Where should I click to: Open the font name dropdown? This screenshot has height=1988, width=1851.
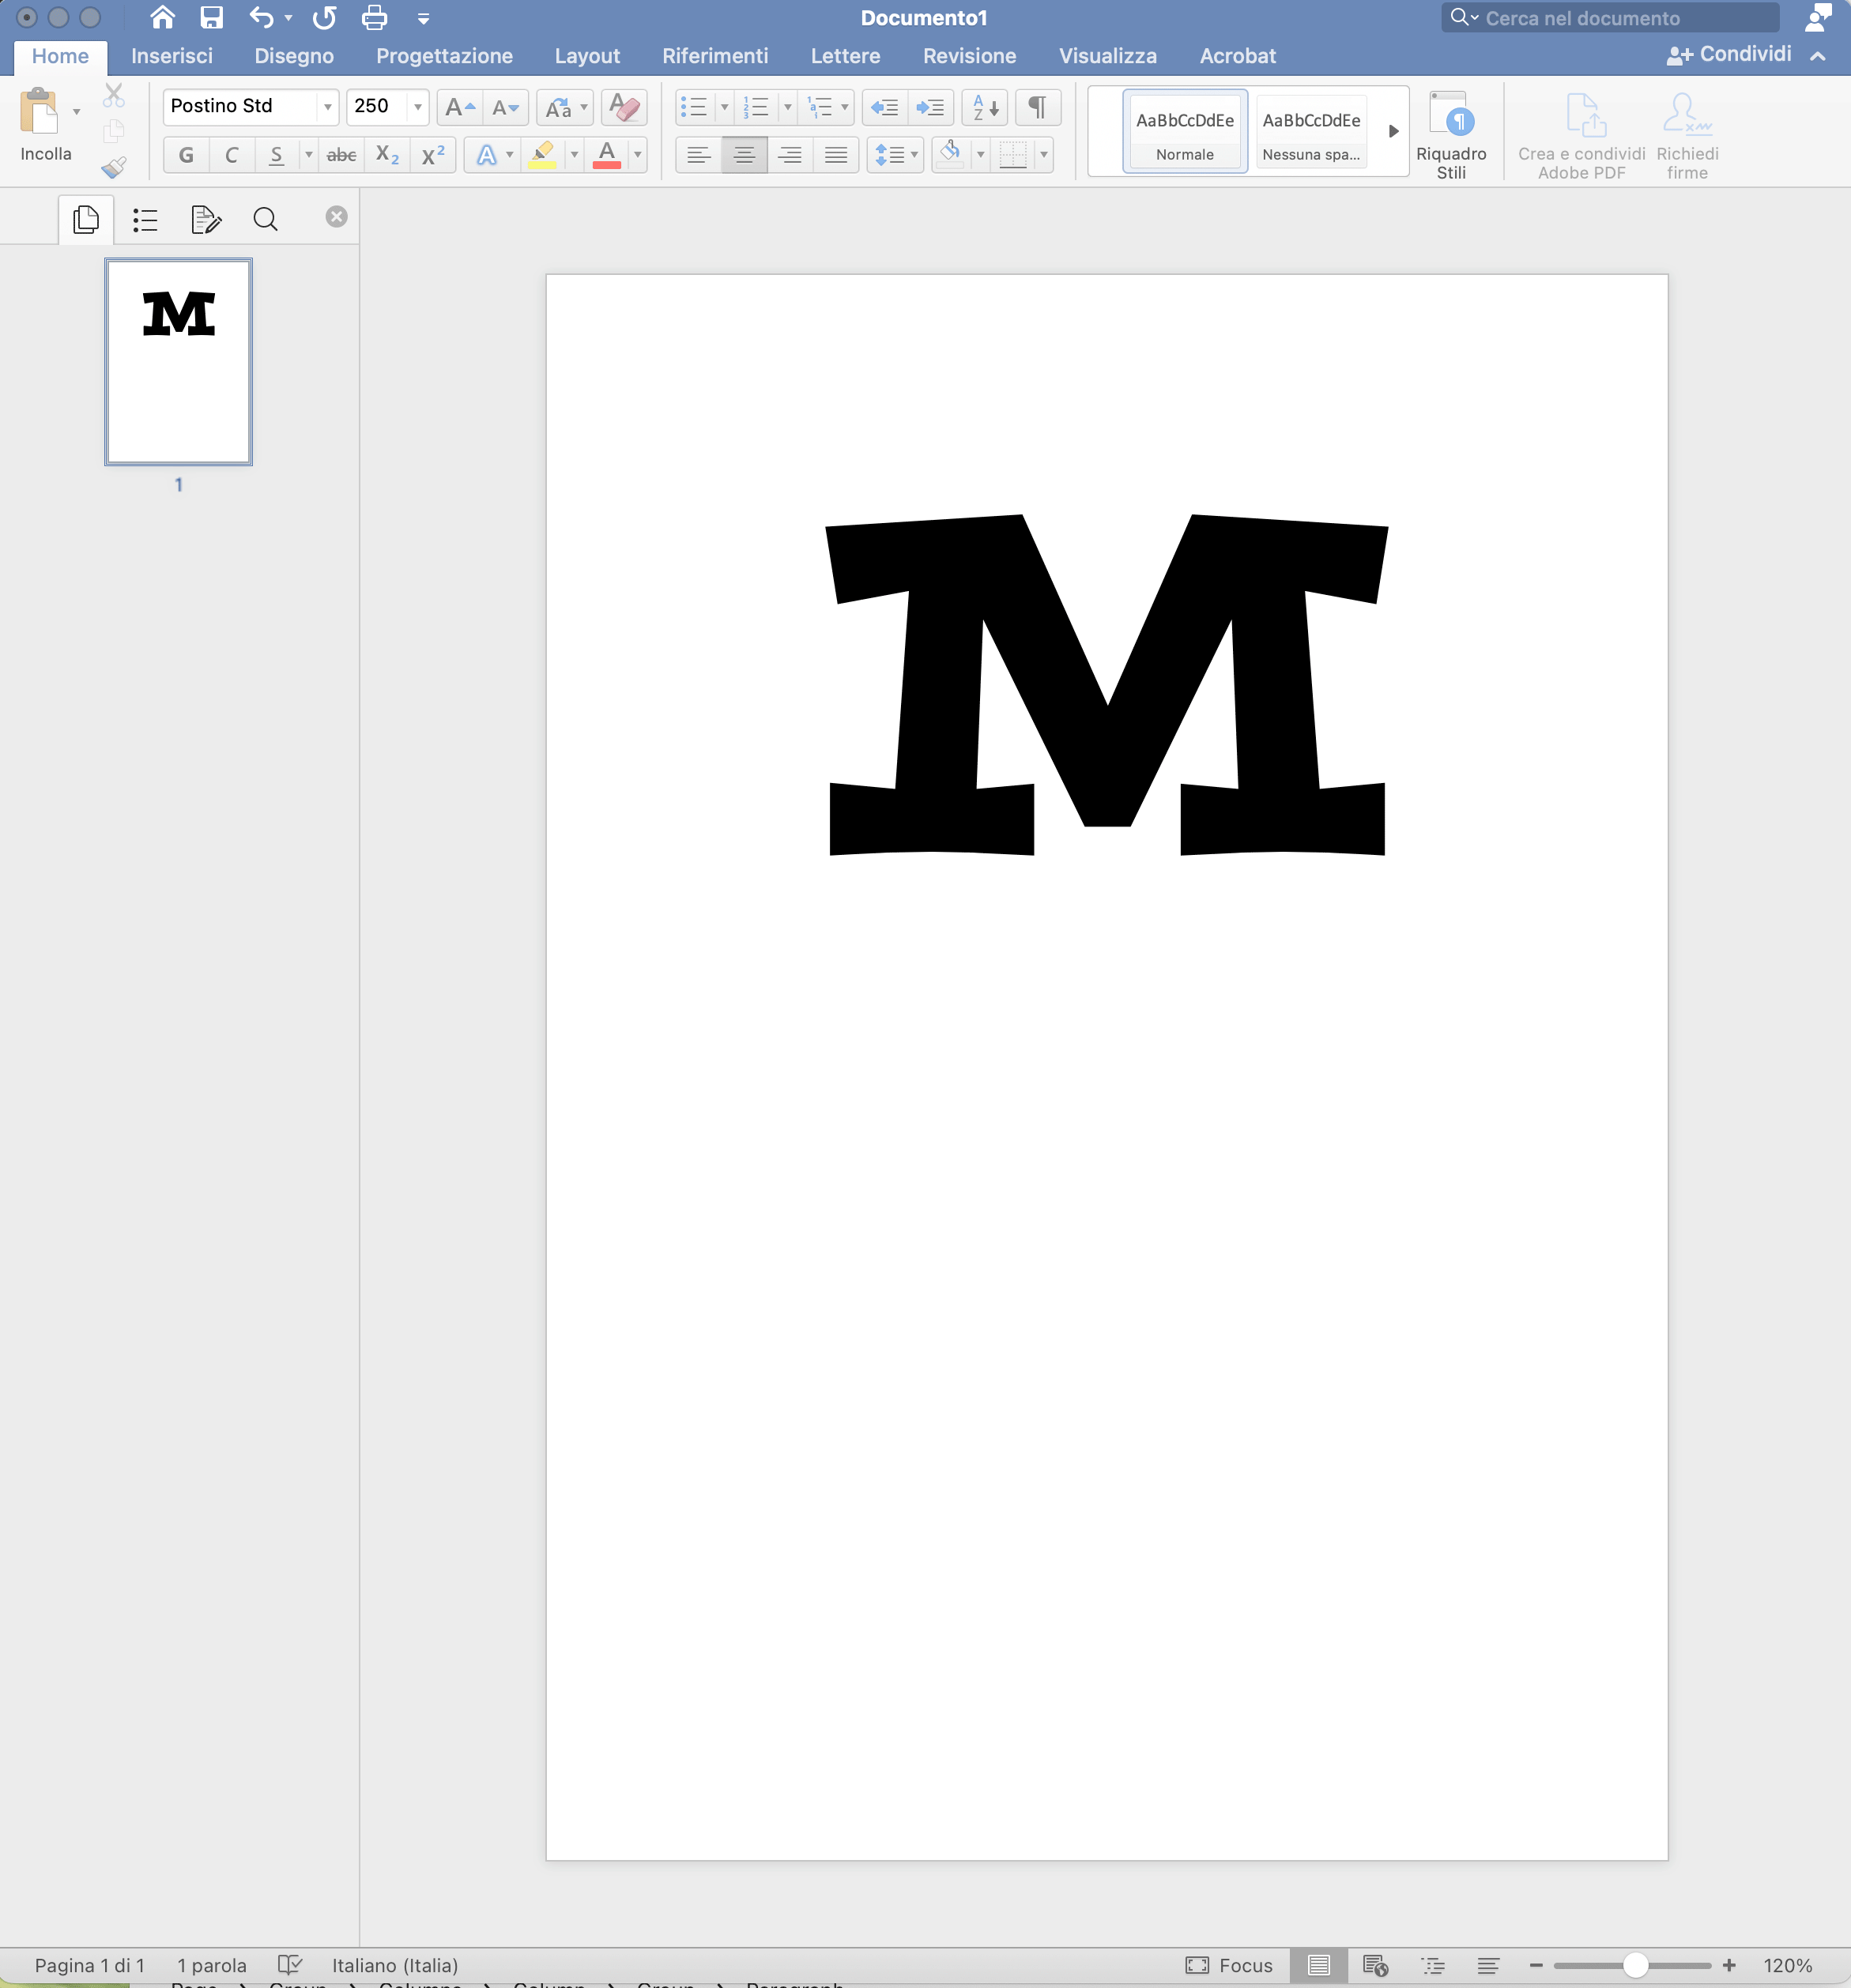coord(328,106)
